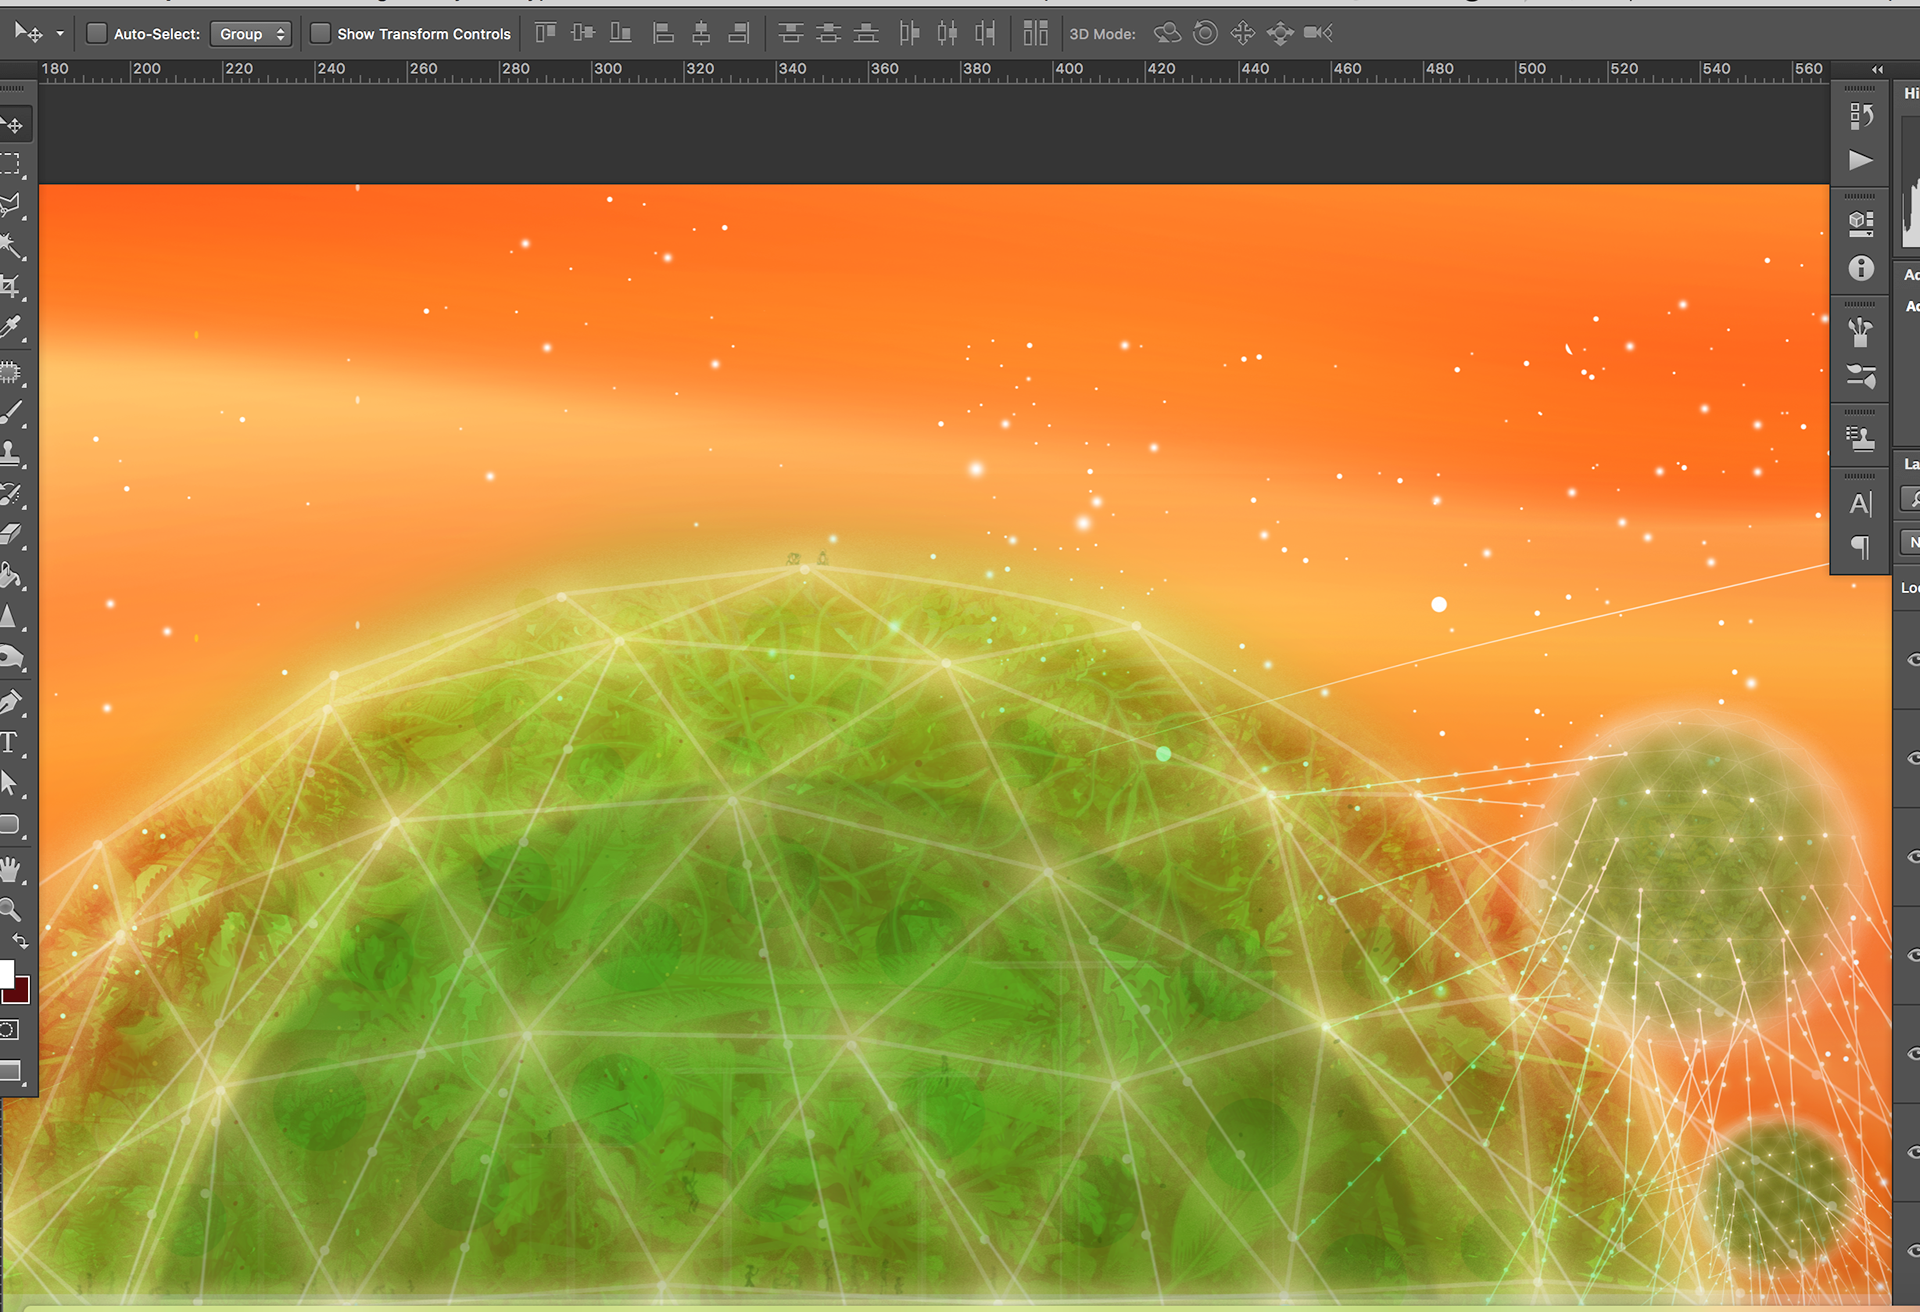Enable the Auto-Select checkbox
Image resolution: width=1920 pixels, height=1312 pixels.
pyautogui.click(x=97, y=34)
